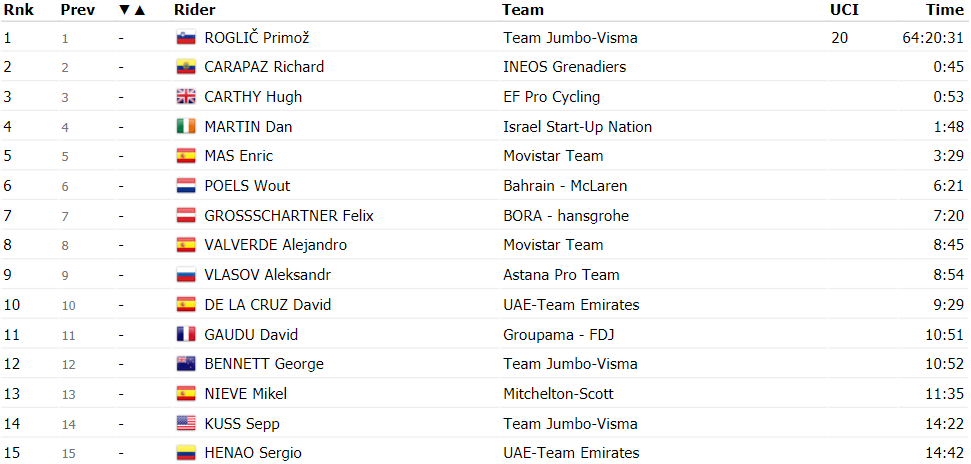The image size is (971, 464).
Task: Sort table by Time column header
Action: 945,10
